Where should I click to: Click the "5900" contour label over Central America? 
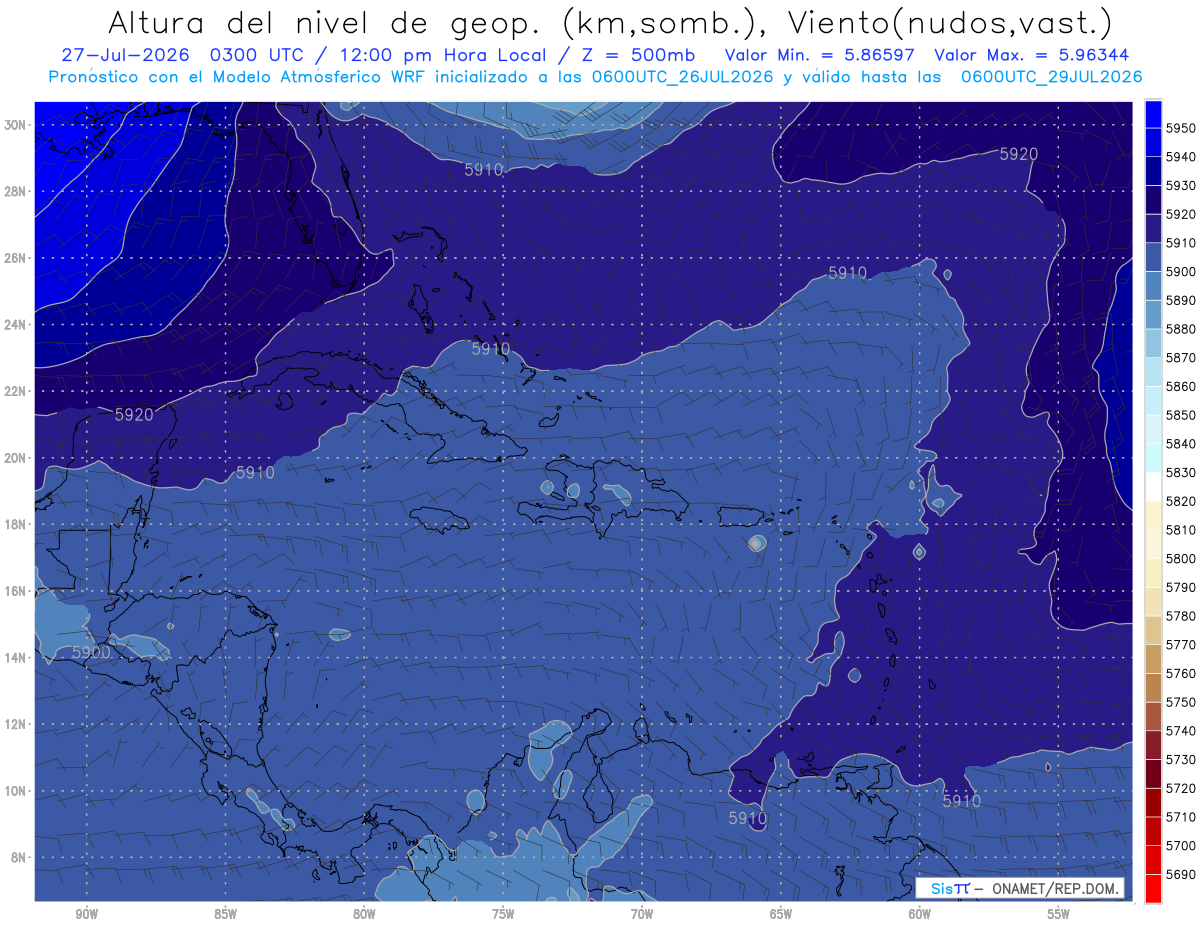(x=91, y=652)
